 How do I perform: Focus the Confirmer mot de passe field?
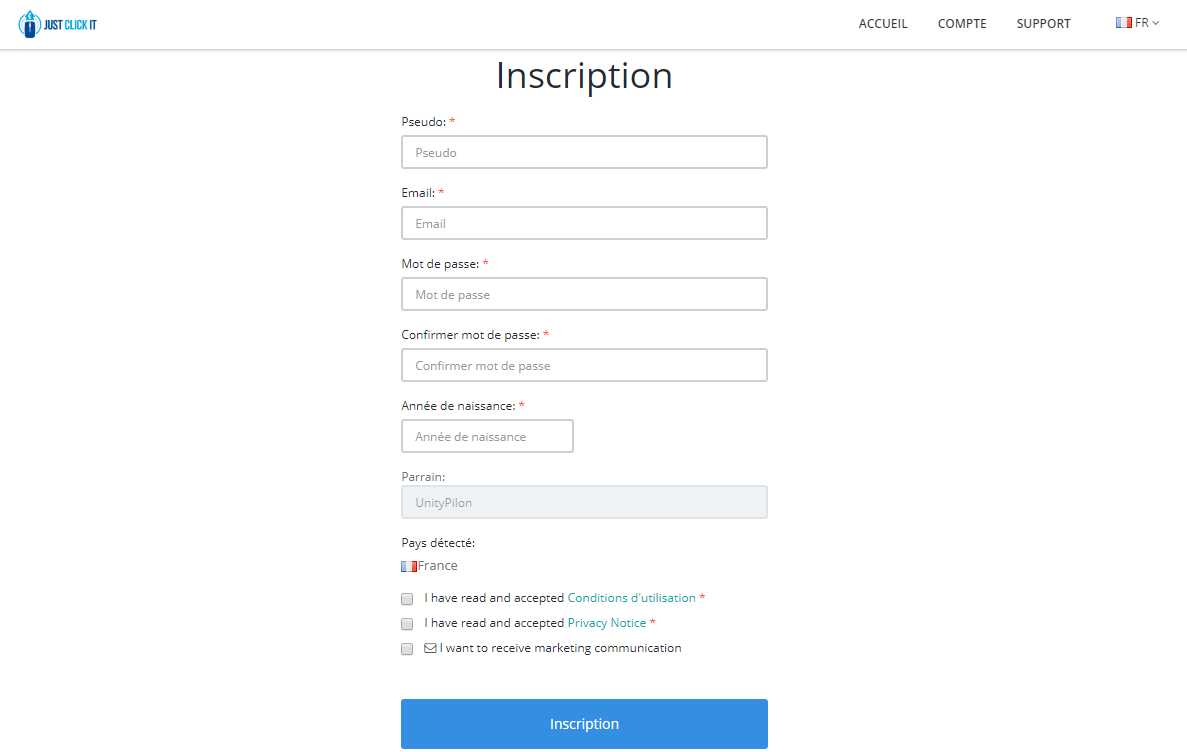(584, 365)
